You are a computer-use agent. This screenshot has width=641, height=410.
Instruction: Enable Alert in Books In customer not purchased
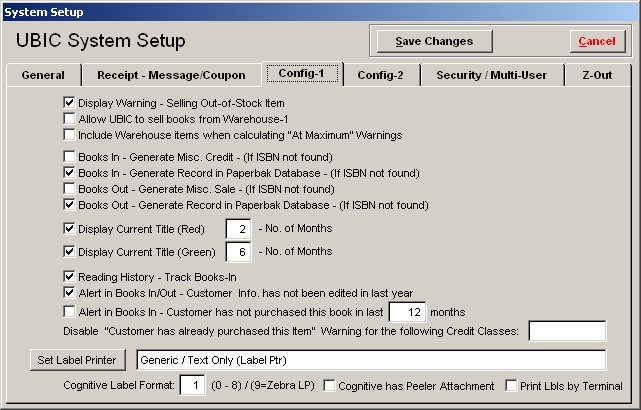[69, 312]
